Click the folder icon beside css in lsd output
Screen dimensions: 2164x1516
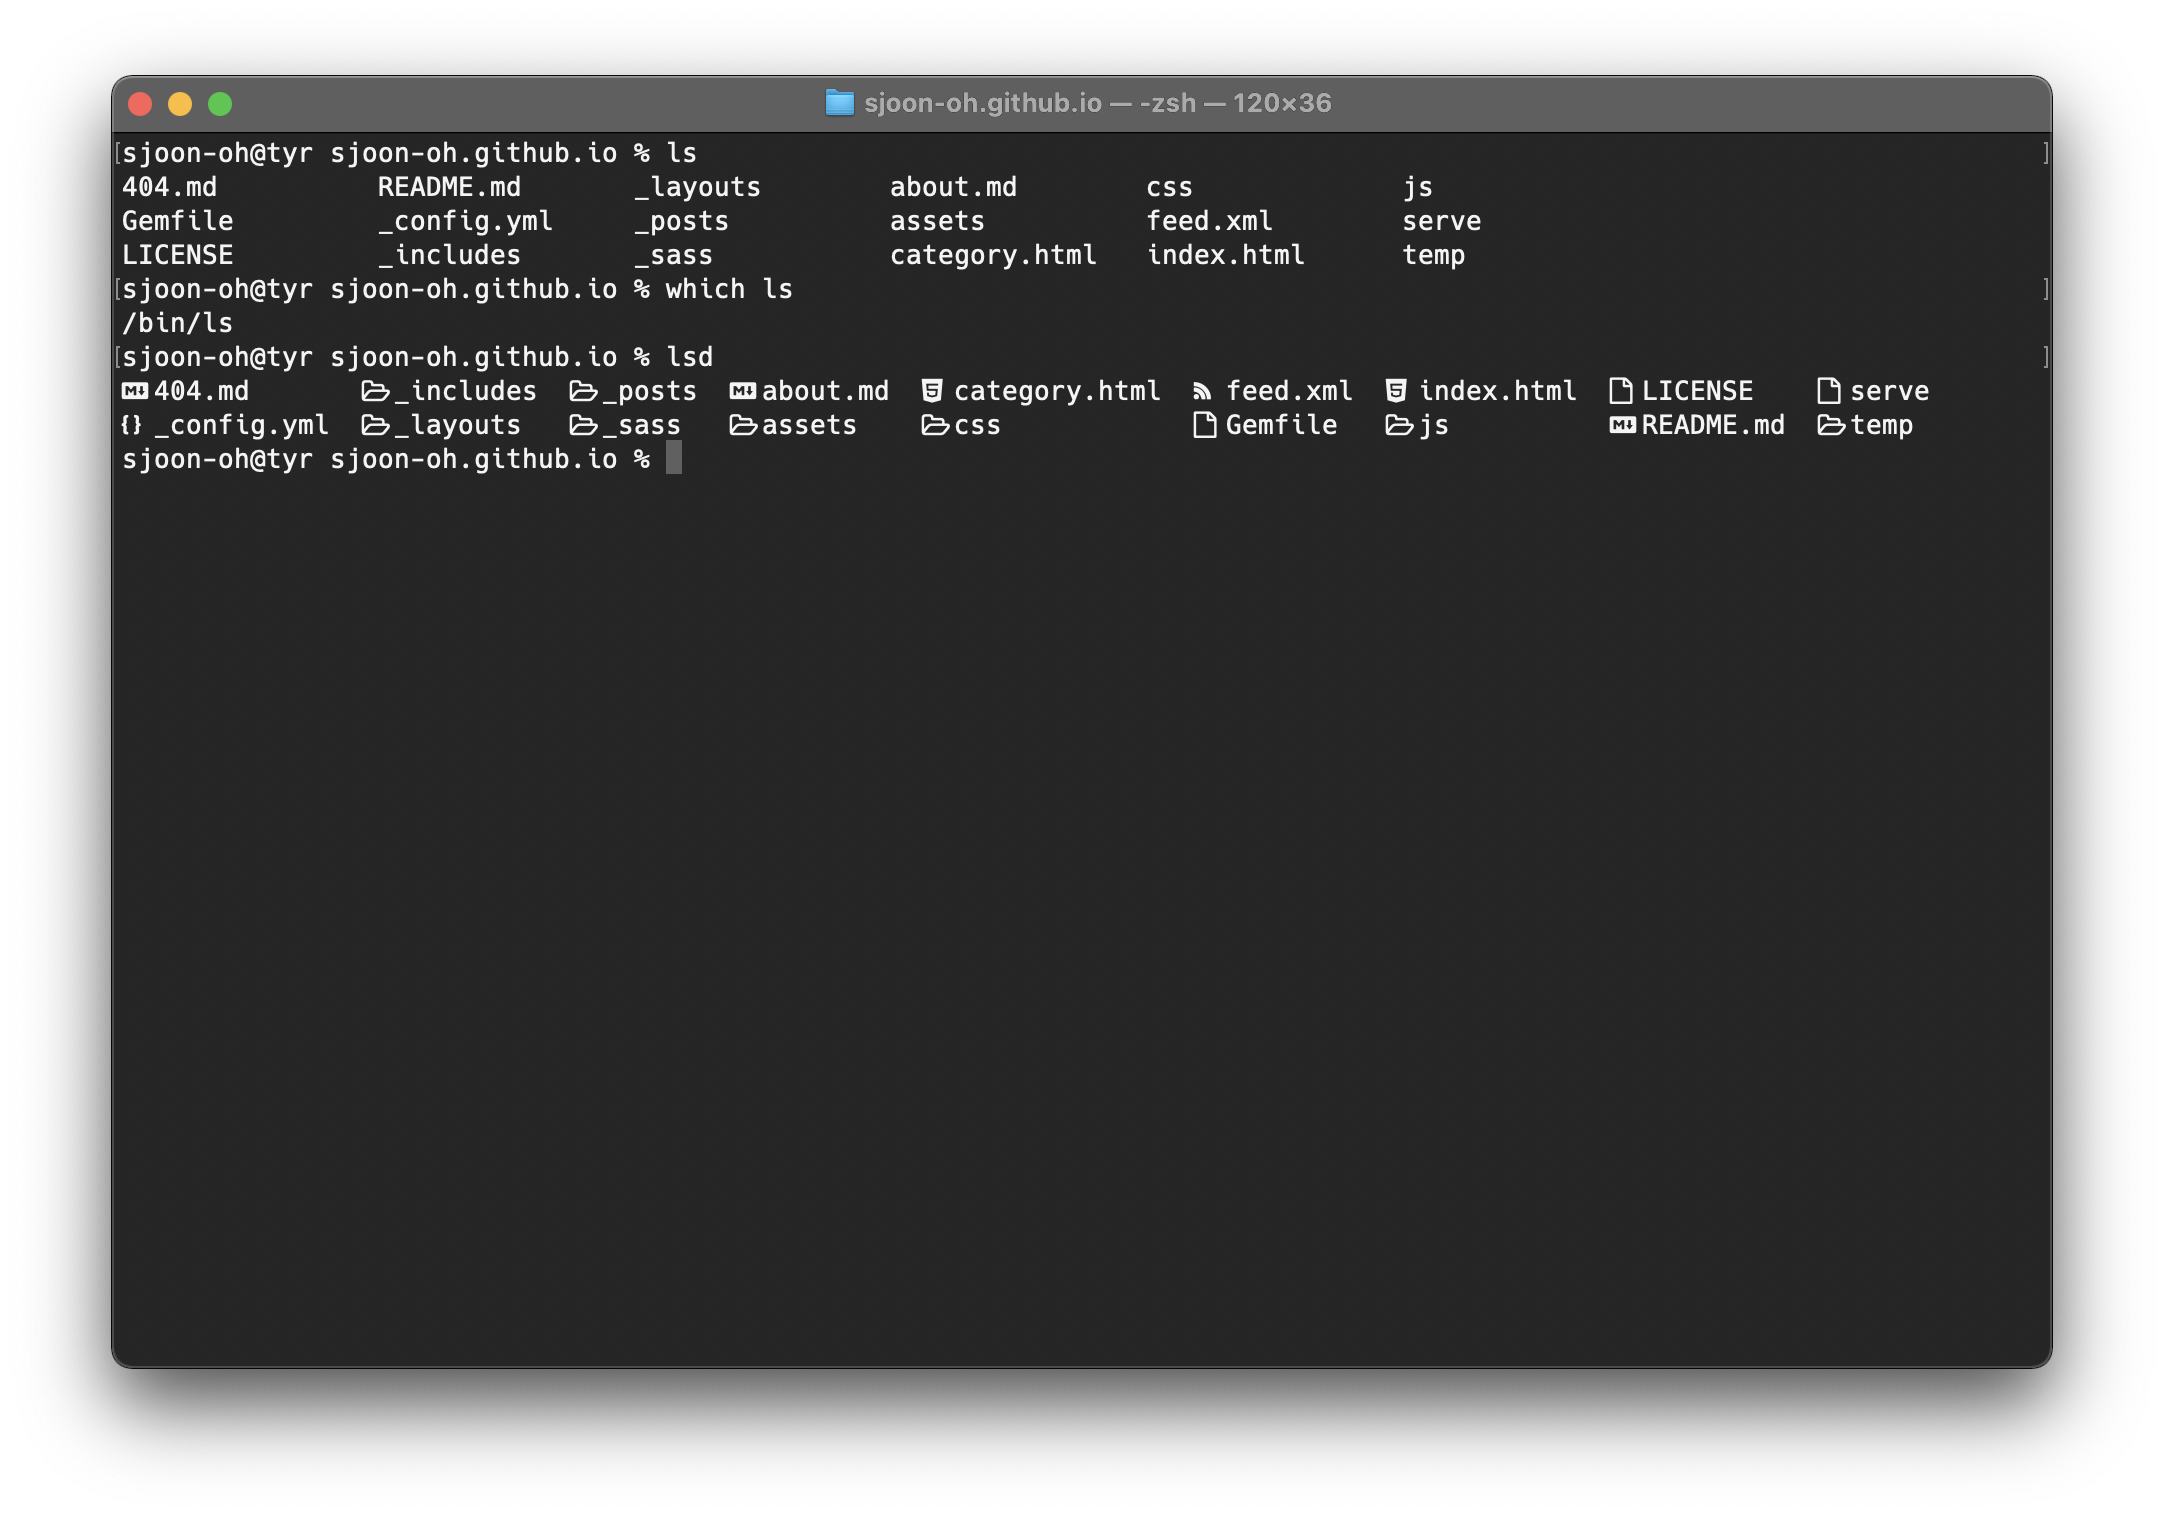[936, 425]
